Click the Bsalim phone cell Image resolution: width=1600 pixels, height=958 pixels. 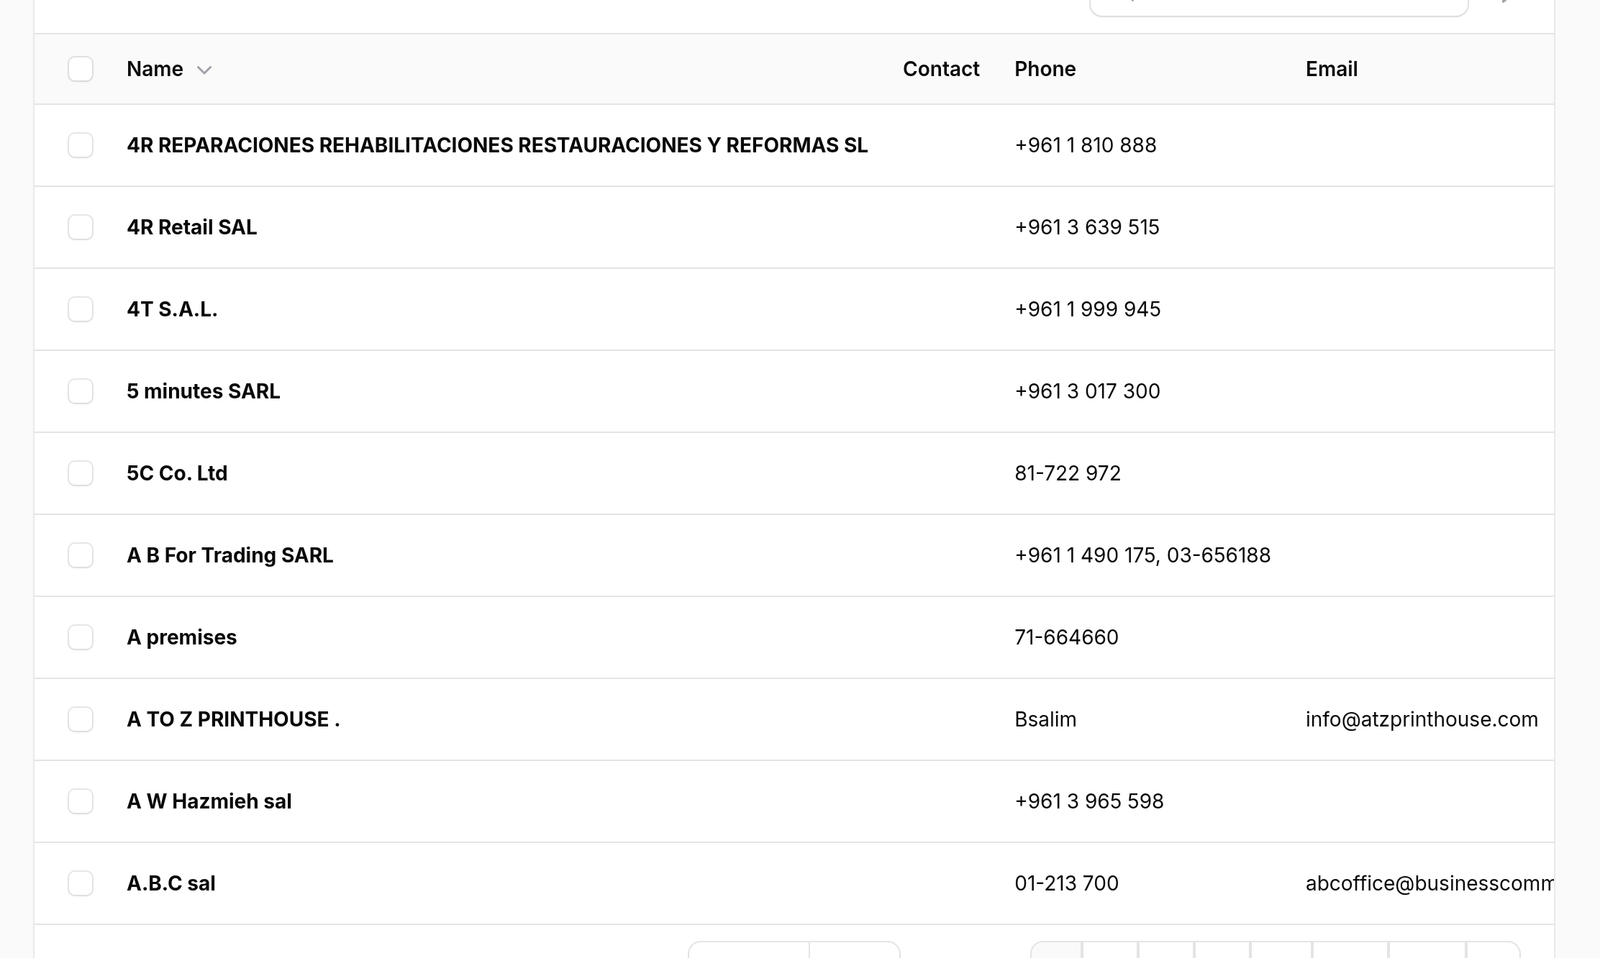click(1045, 719)
